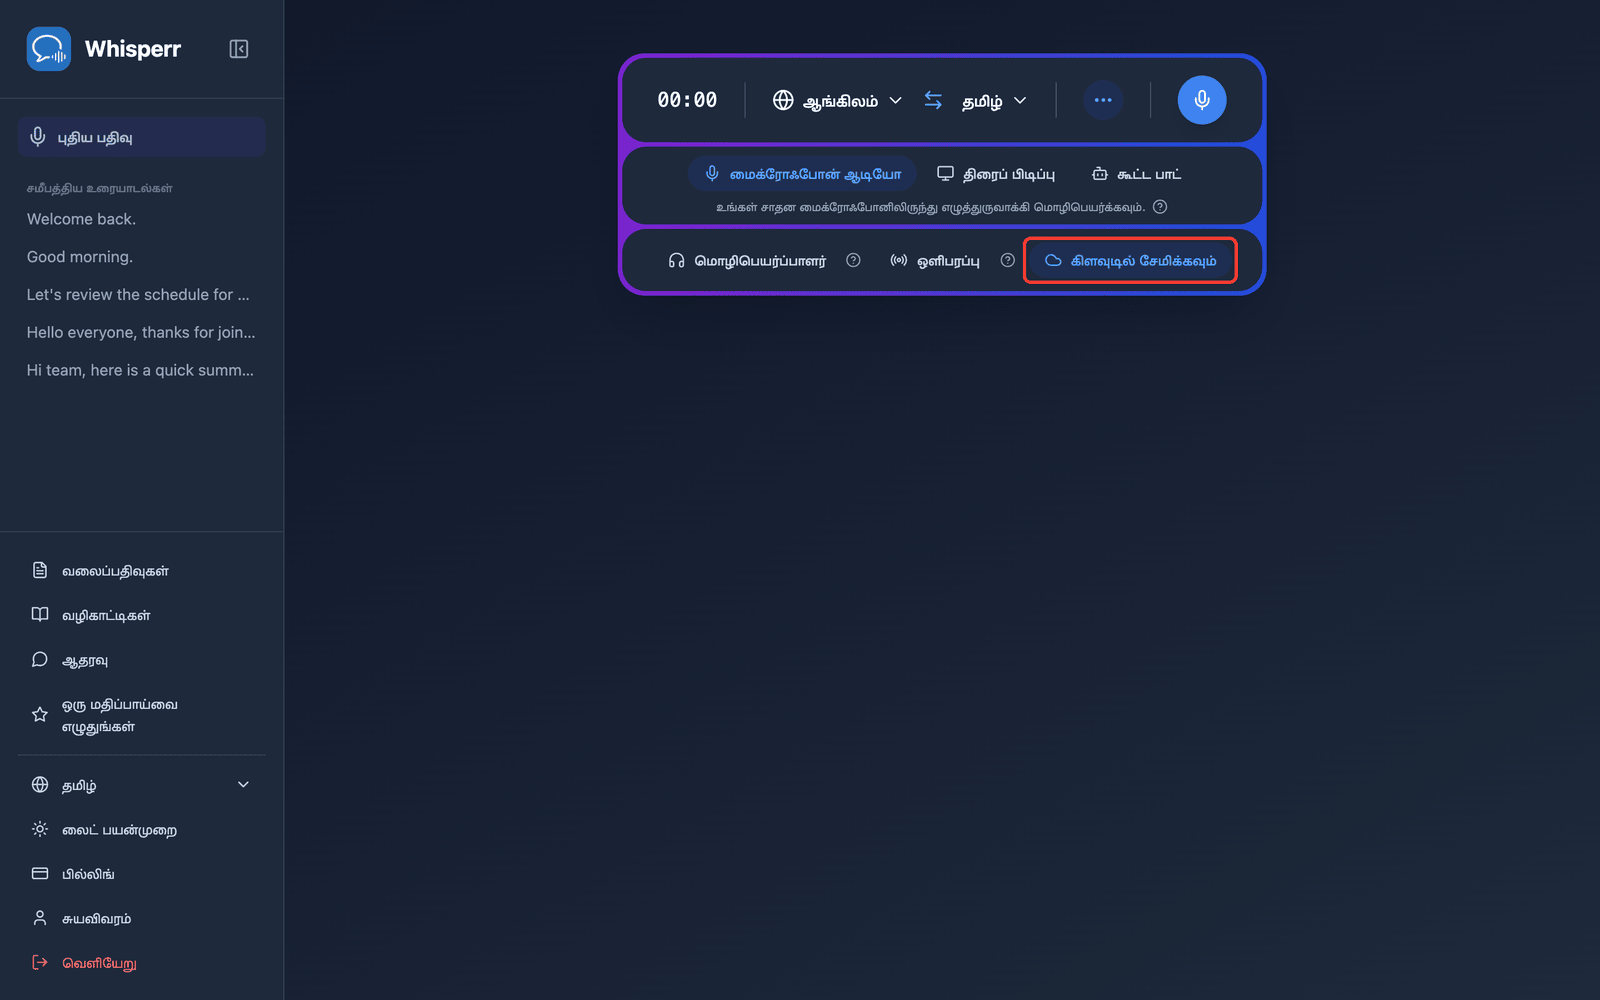Open the வலைப்பதிவுகள் blog link
Viewport: 1600px width, 1000px height.
click(141, 570)
